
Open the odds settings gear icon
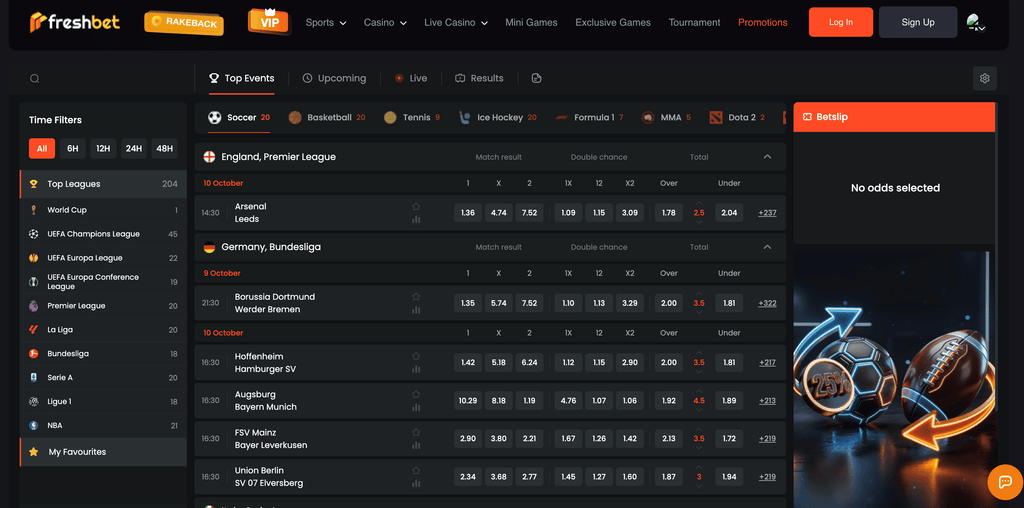(984, 78)
